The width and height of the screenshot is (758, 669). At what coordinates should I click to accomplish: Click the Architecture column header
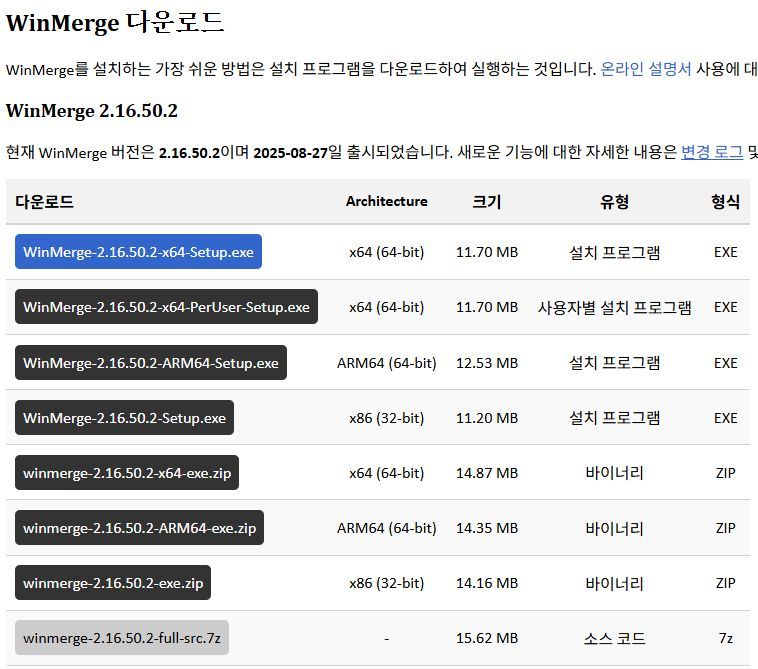(x=387, y=201)
